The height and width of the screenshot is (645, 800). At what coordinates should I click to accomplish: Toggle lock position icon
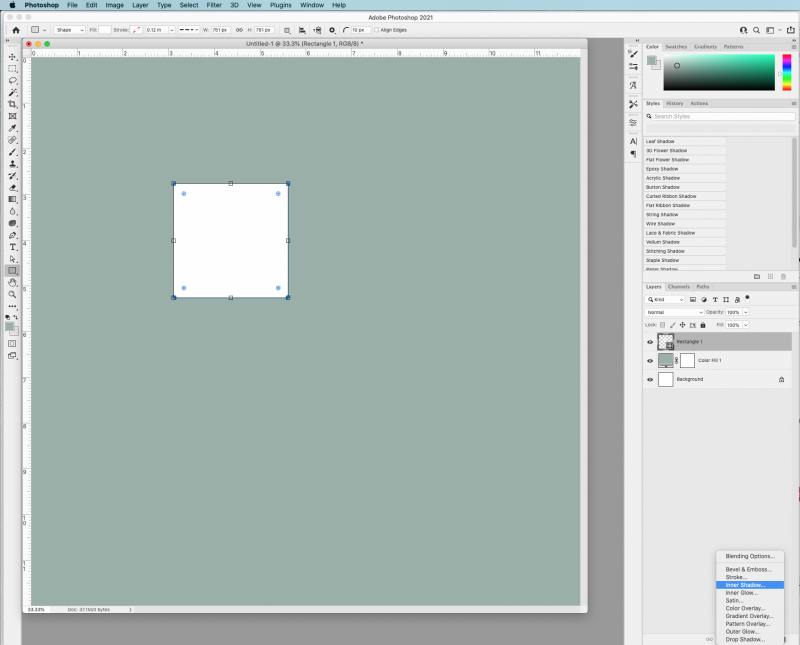click(x=682, y=325)
